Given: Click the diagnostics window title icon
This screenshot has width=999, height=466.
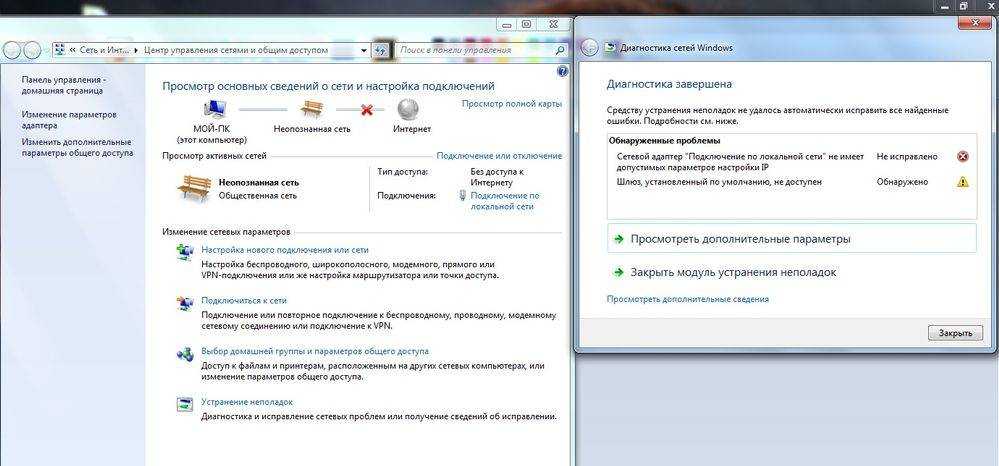Looking at the screenshot, I should 610,48.
